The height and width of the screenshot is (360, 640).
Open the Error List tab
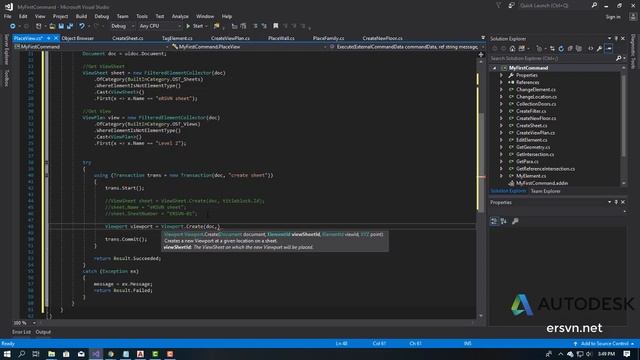[x=21, y=332]
